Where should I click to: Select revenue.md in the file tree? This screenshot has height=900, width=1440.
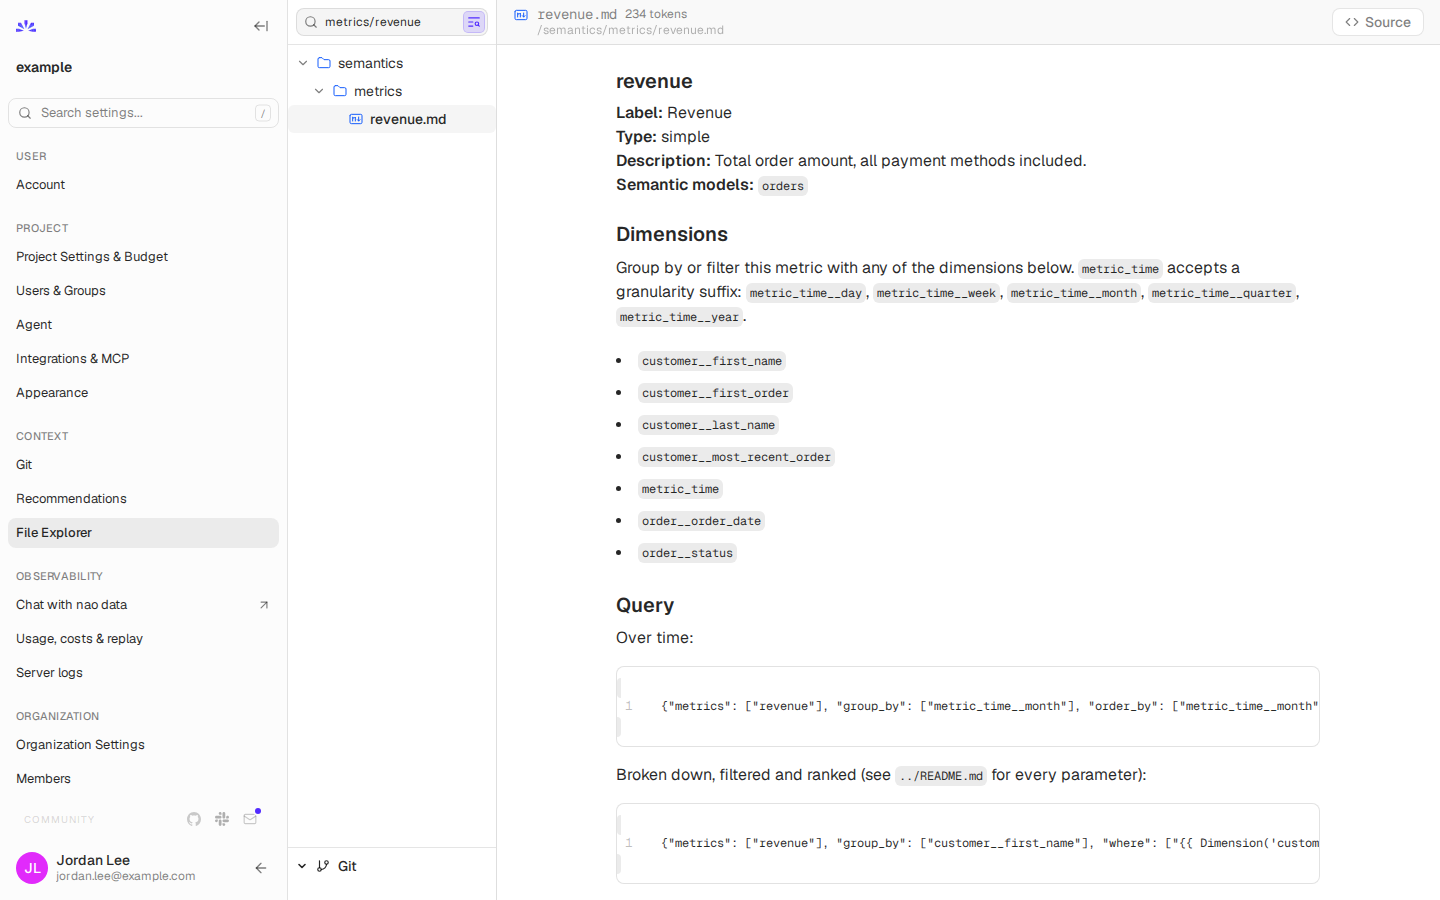click(392, 119)
